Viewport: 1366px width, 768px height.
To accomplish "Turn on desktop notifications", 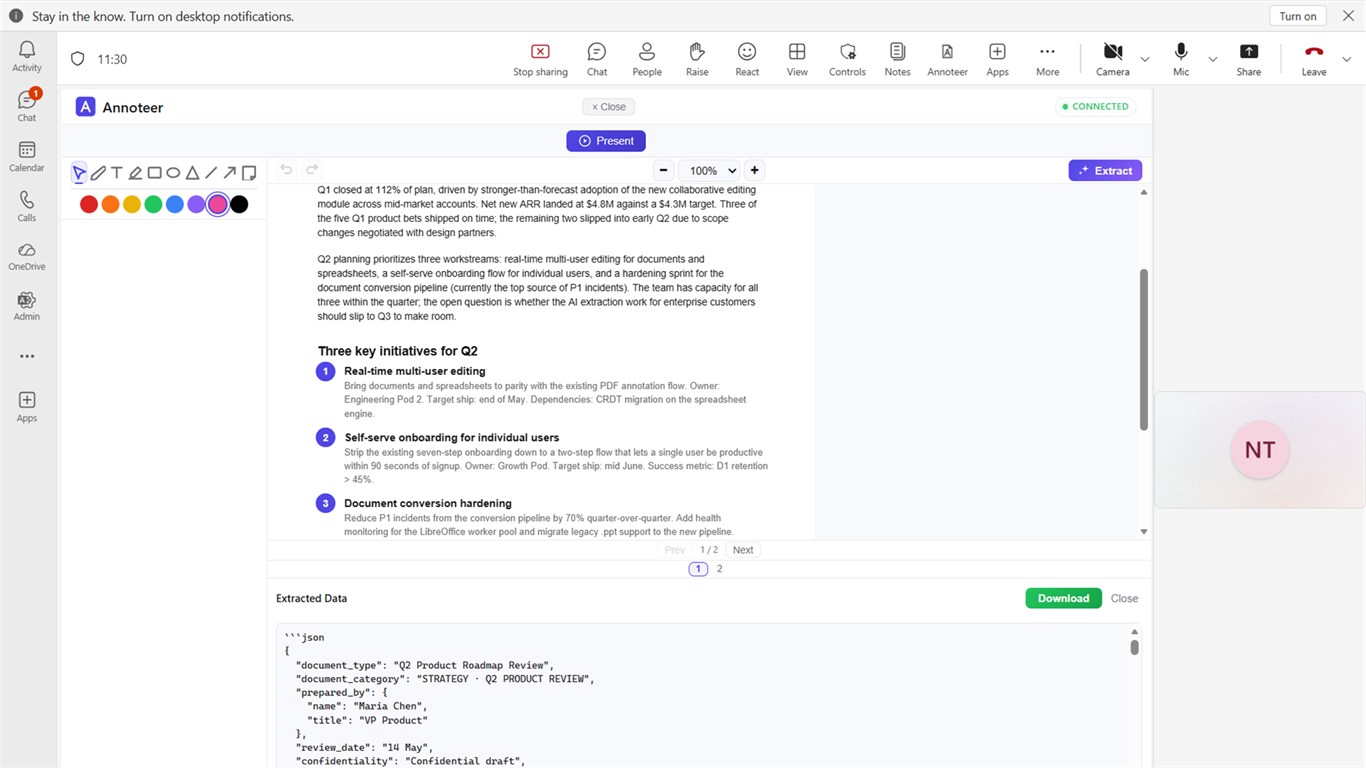I will [x=1298, y=16].
